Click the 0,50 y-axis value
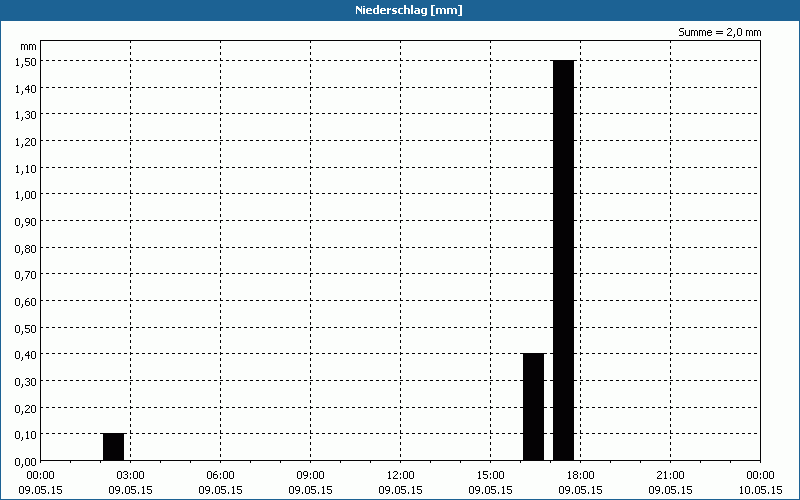This screenshot has width=800, height=500. pyautogui.click(x=26, y=328)
